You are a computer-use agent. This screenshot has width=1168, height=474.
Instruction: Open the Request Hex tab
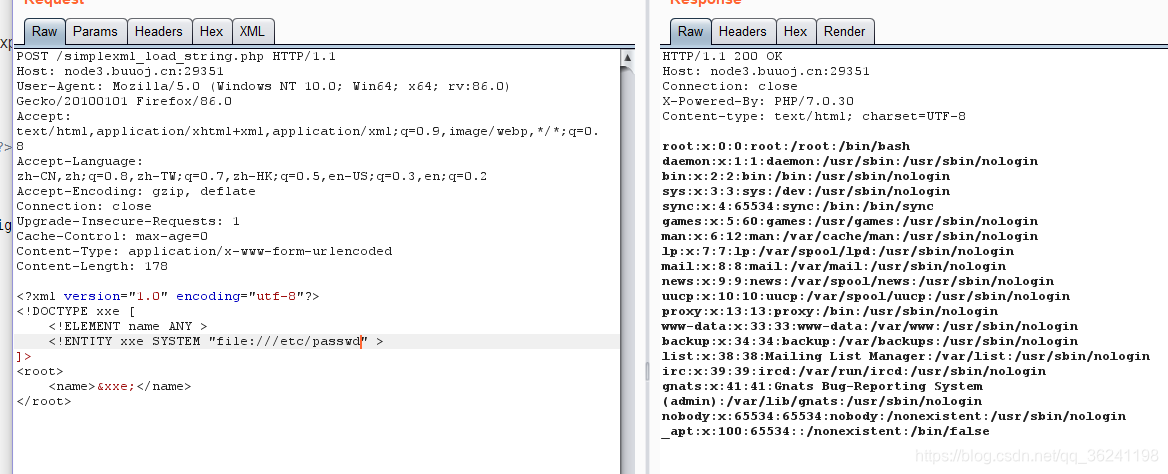212,31
